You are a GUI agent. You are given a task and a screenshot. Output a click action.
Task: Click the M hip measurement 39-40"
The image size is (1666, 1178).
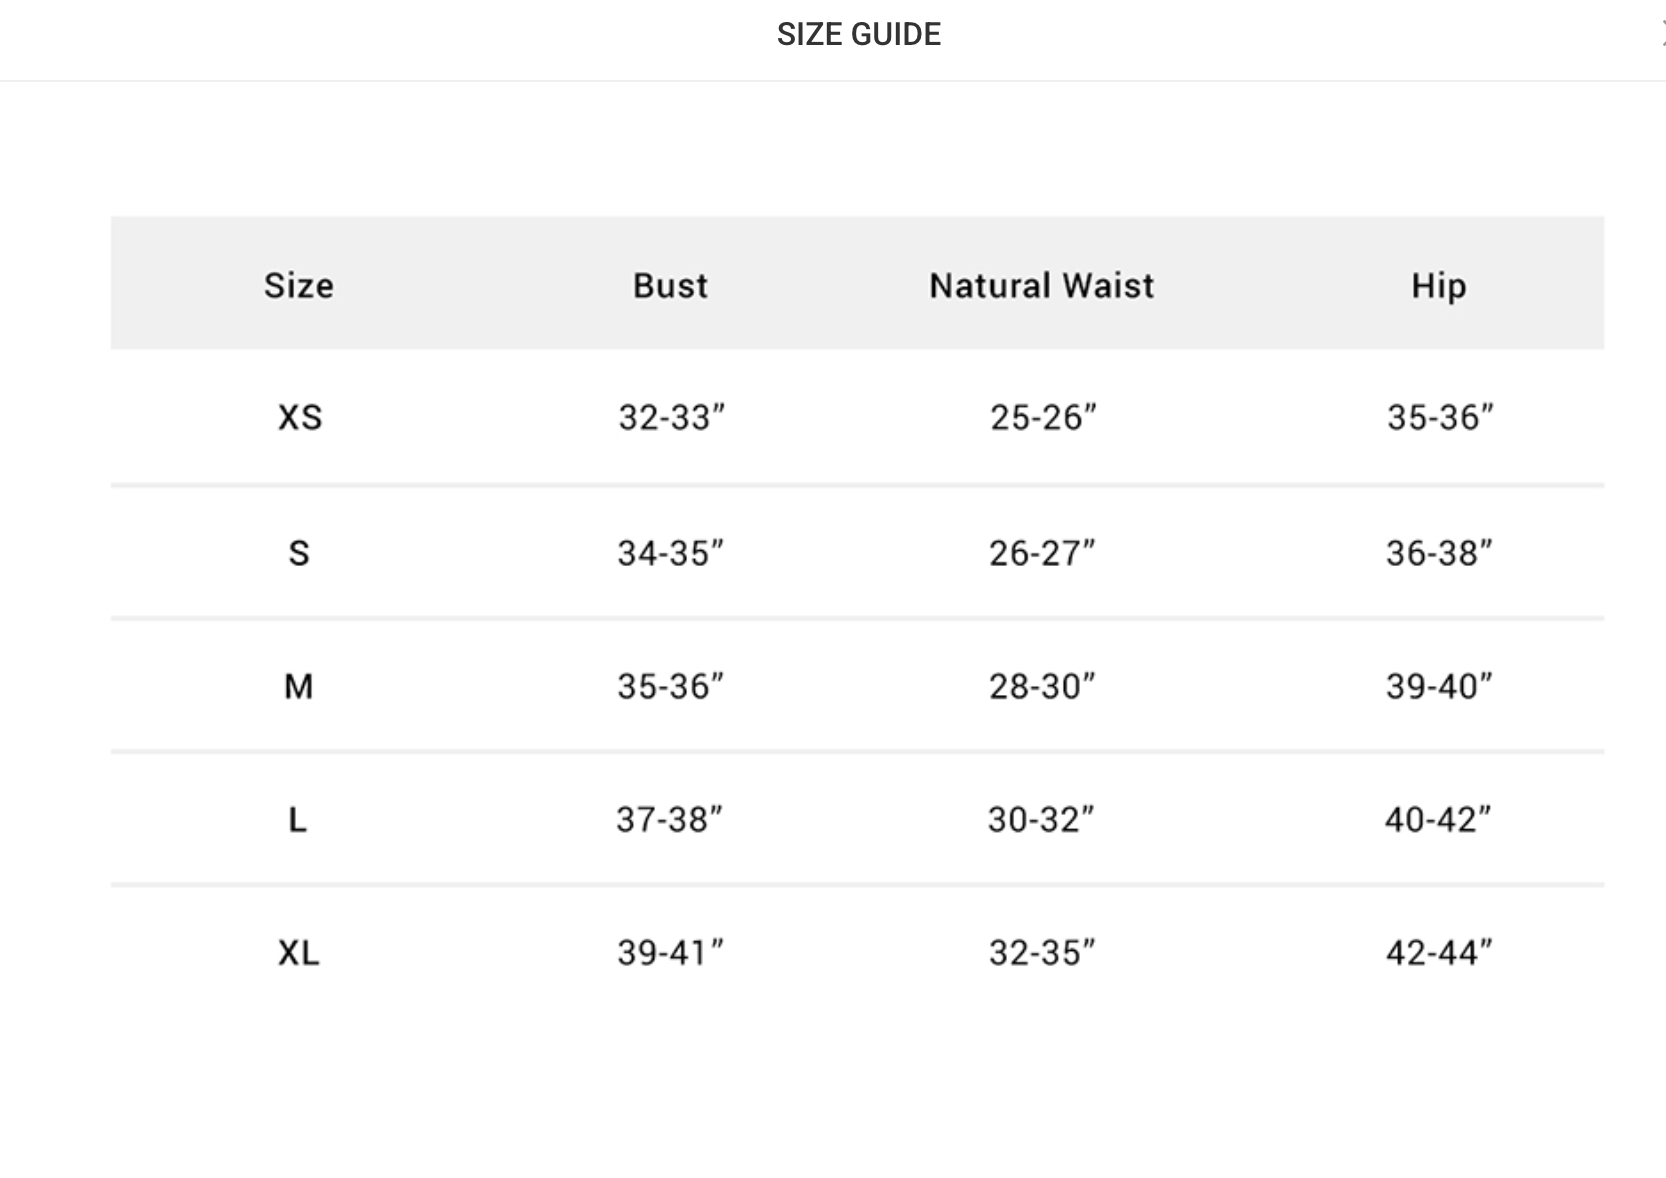tap(1438, 686)
